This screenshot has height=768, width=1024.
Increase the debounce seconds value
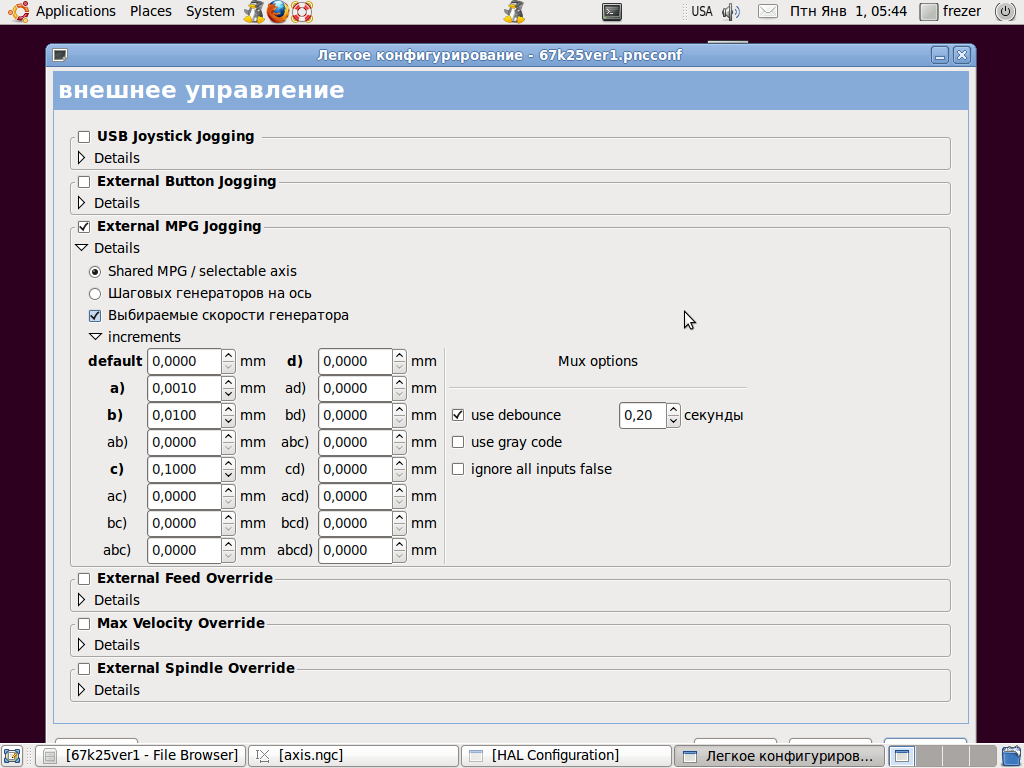673,409
